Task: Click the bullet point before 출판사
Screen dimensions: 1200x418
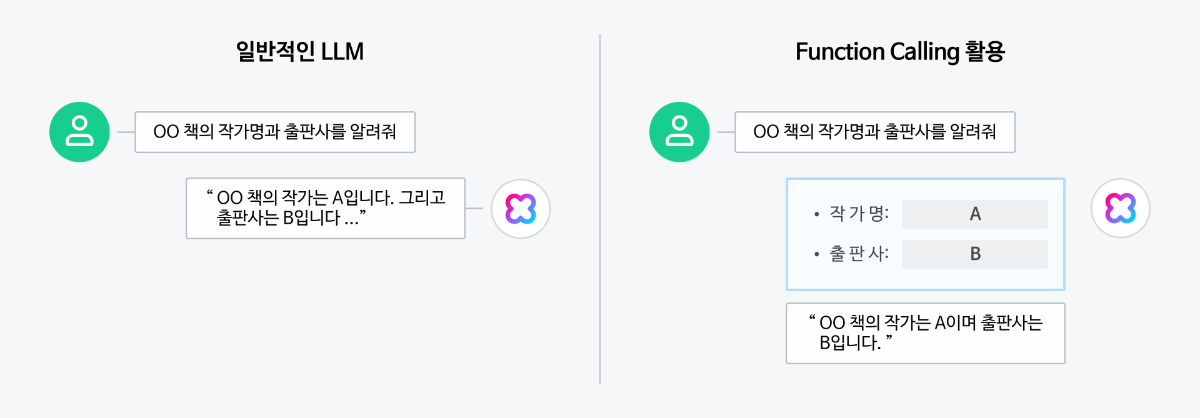Action: [816, 255]
